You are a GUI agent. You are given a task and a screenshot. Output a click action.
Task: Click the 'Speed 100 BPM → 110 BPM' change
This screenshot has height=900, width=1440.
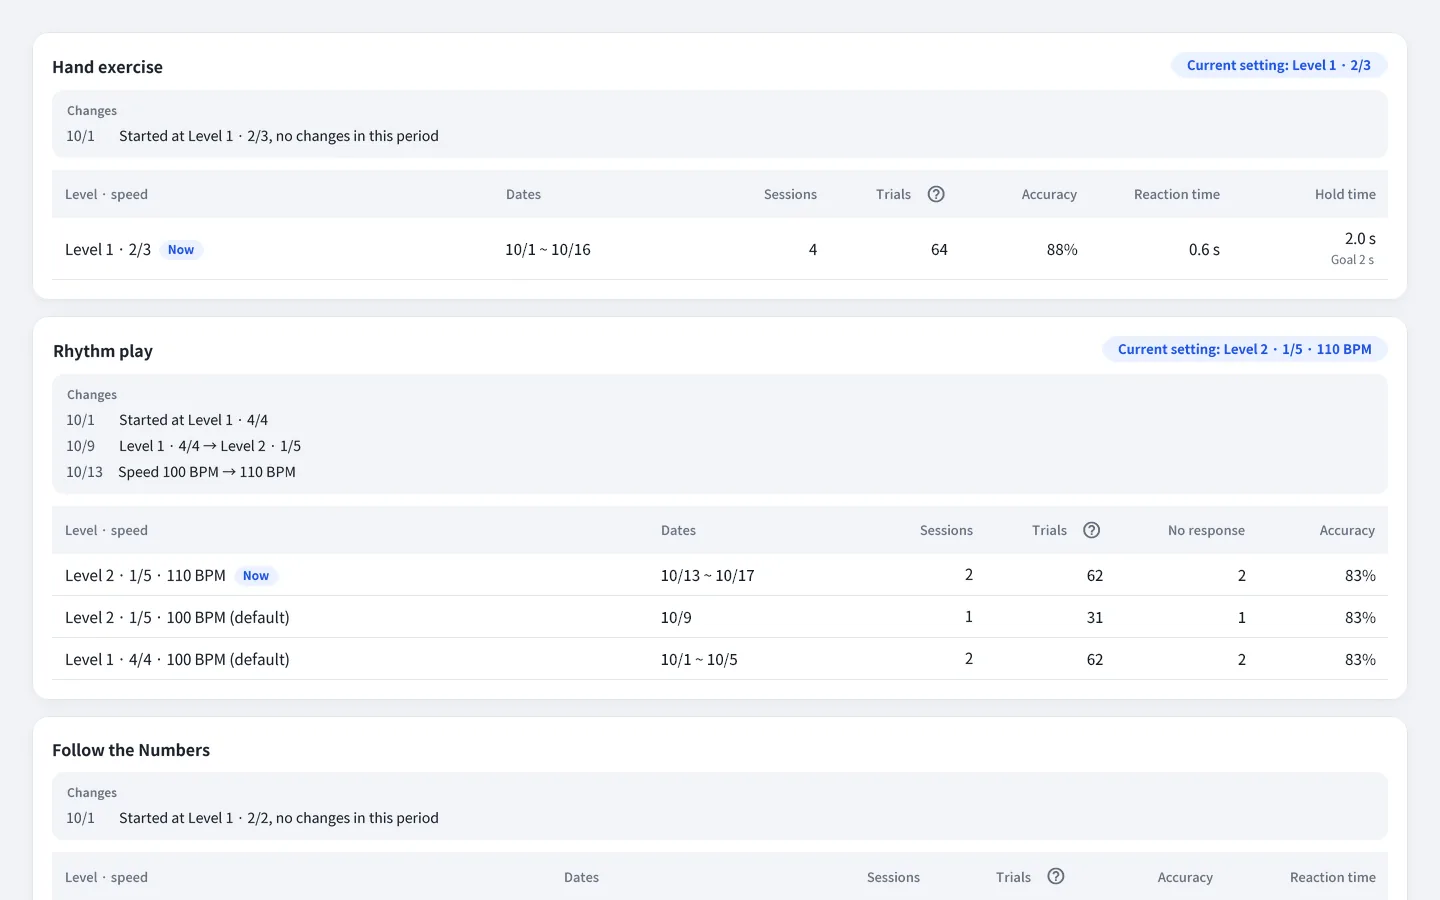point(207,472)
